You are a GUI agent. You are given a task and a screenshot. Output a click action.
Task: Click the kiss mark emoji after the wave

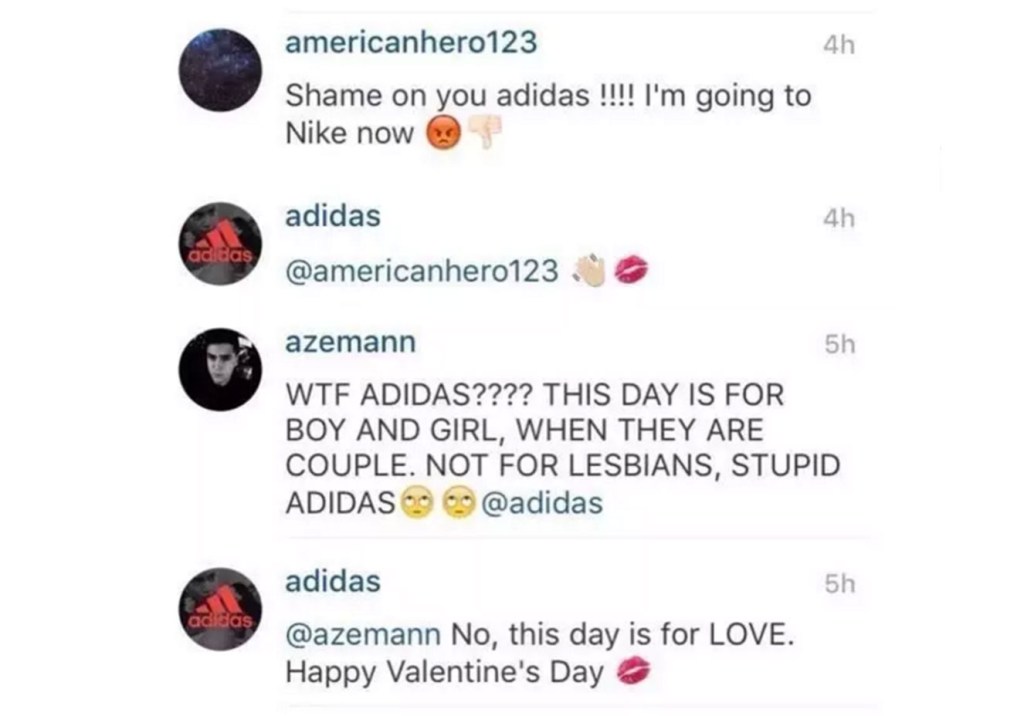tap(630, 270)
